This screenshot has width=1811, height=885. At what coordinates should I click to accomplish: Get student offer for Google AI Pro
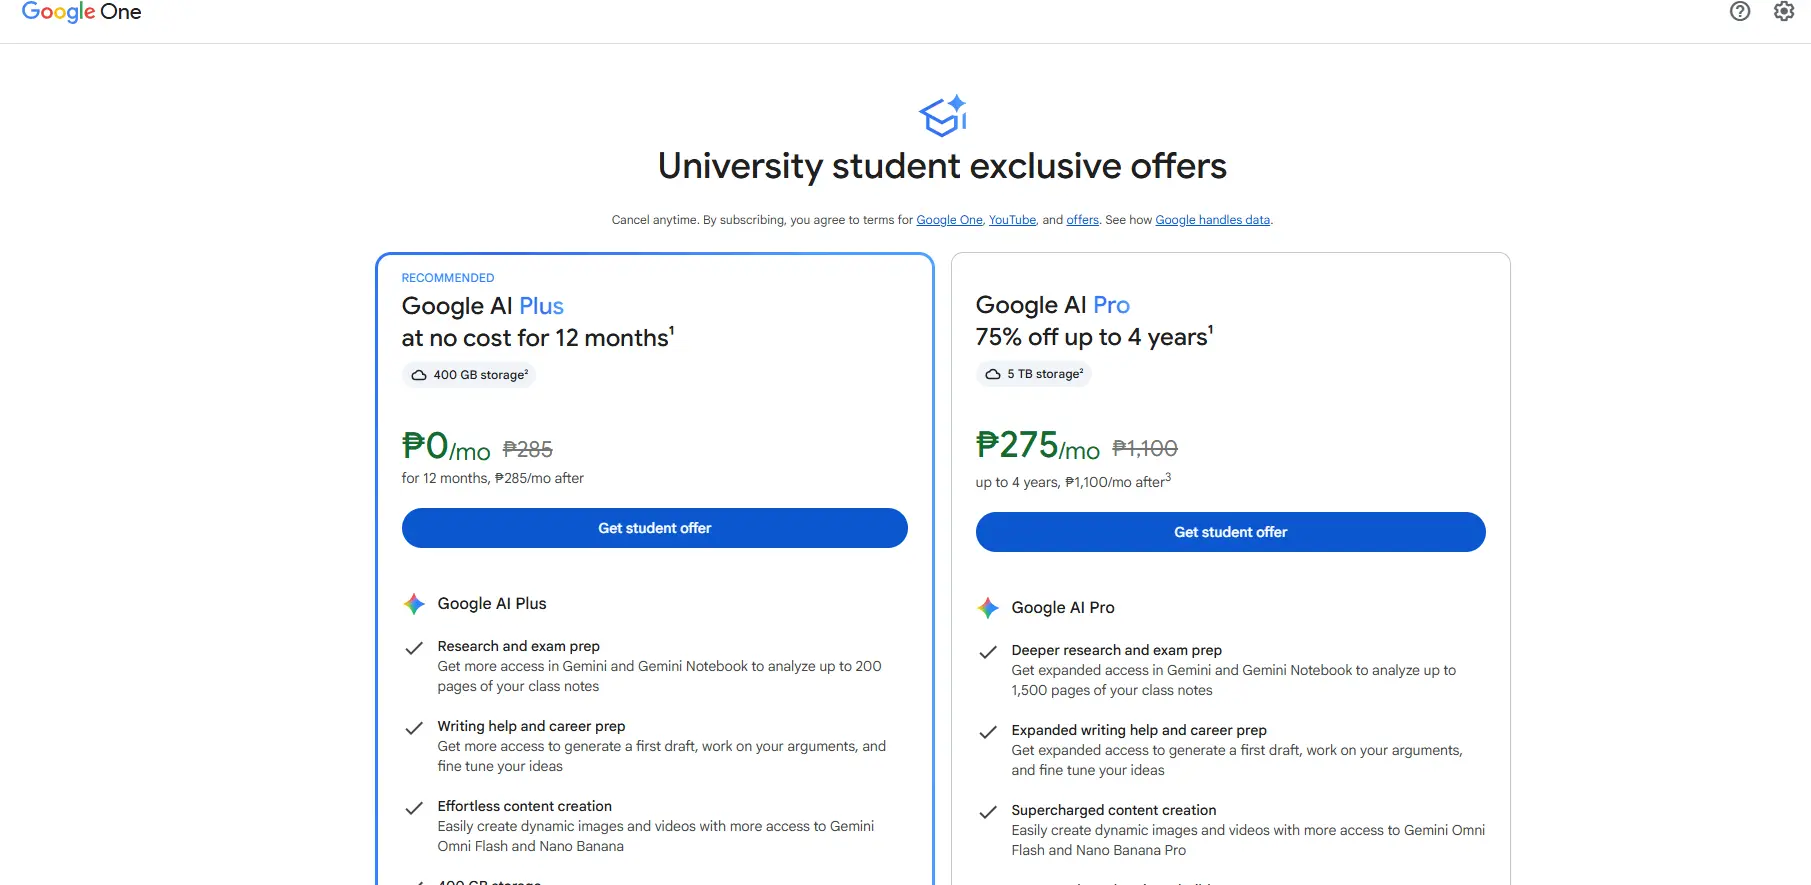1231,532
